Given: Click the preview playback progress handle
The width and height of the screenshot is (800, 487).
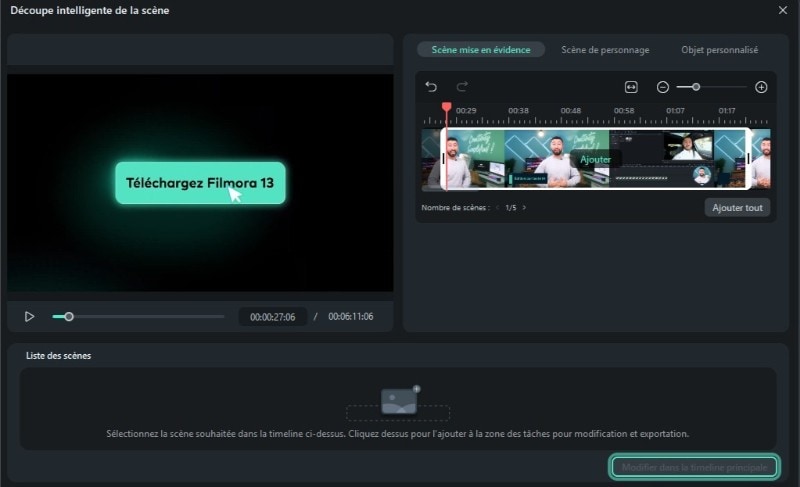Looking at the screenshot, I should [x=69, y=317].
